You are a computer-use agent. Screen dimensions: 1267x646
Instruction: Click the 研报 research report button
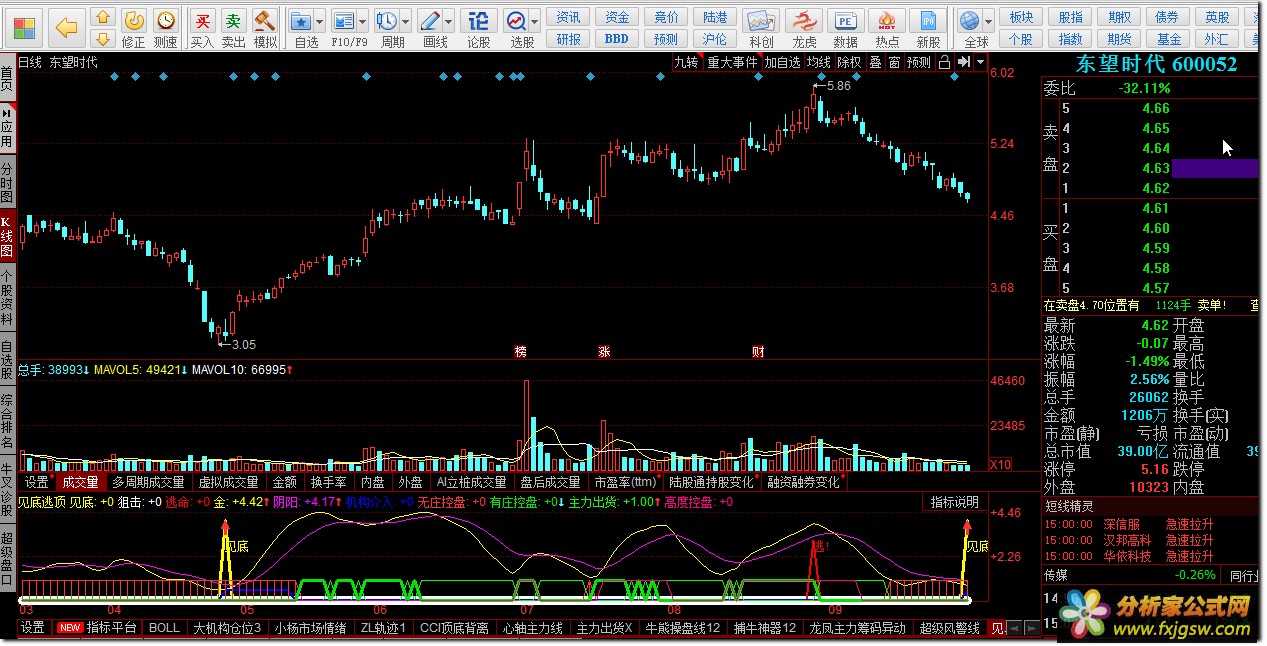[568, 39]
